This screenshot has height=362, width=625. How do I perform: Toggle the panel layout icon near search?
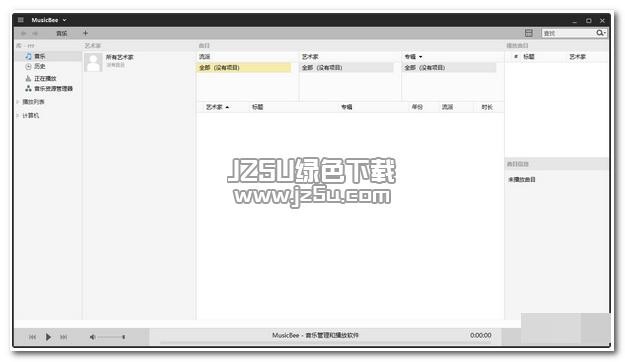(529, 33)
